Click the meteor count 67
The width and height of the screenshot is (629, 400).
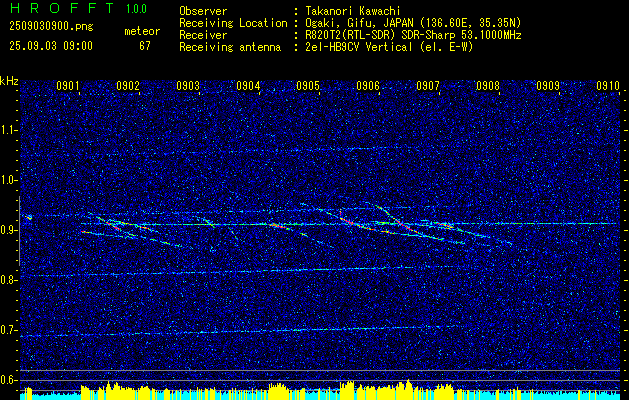[x=145, y=46]
